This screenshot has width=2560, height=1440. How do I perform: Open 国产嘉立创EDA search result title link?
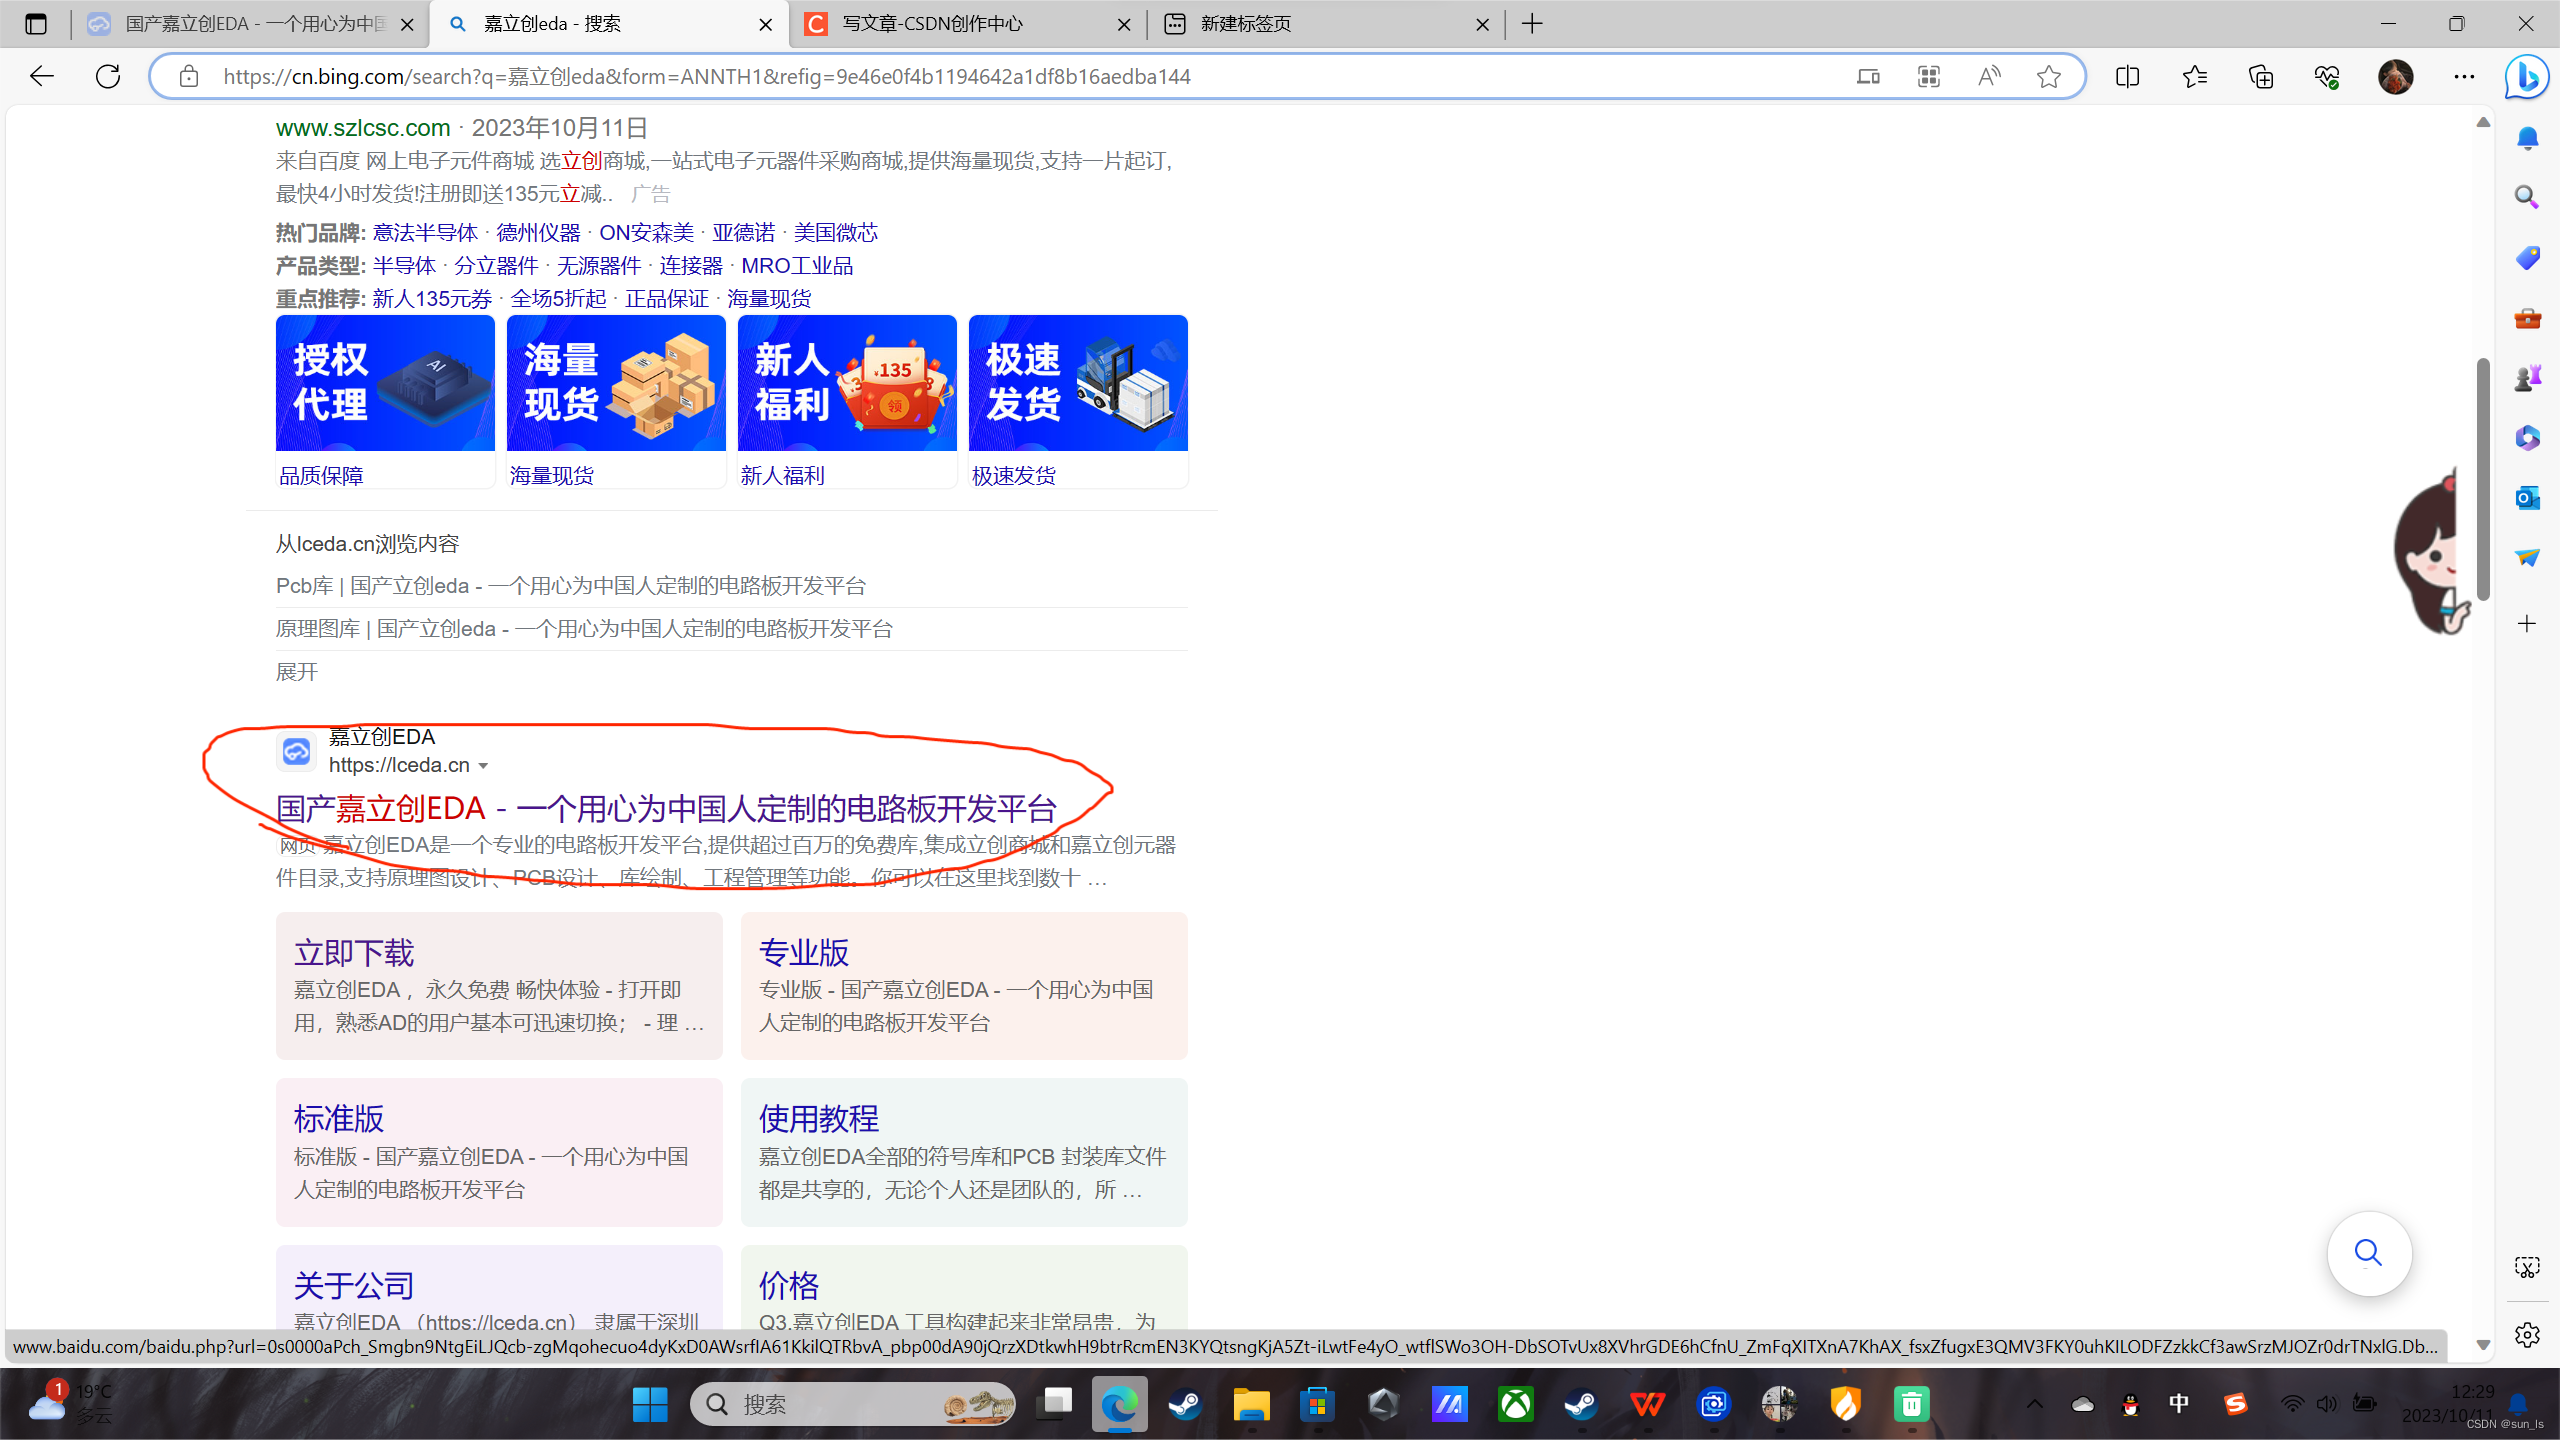pyautogui.click(x=666, y=808)
